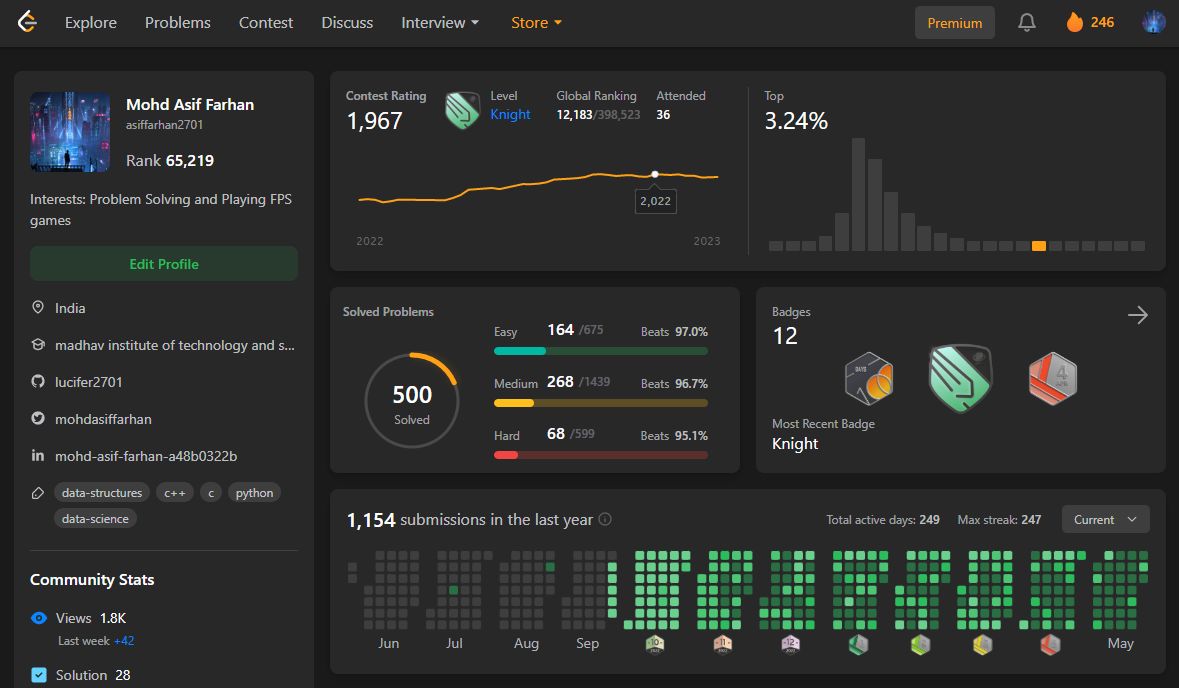Click the Premium button

[x=954, y=23]
